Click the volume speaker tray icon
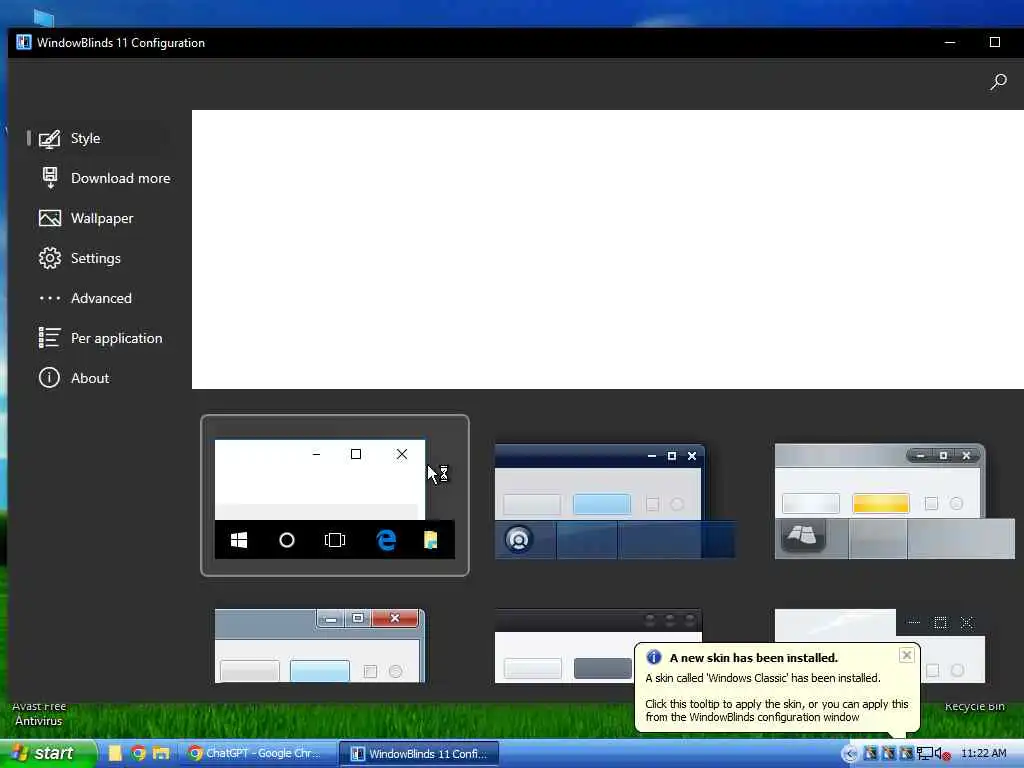The height and width of the screenshot is (768, 1024). pos(942,754)
